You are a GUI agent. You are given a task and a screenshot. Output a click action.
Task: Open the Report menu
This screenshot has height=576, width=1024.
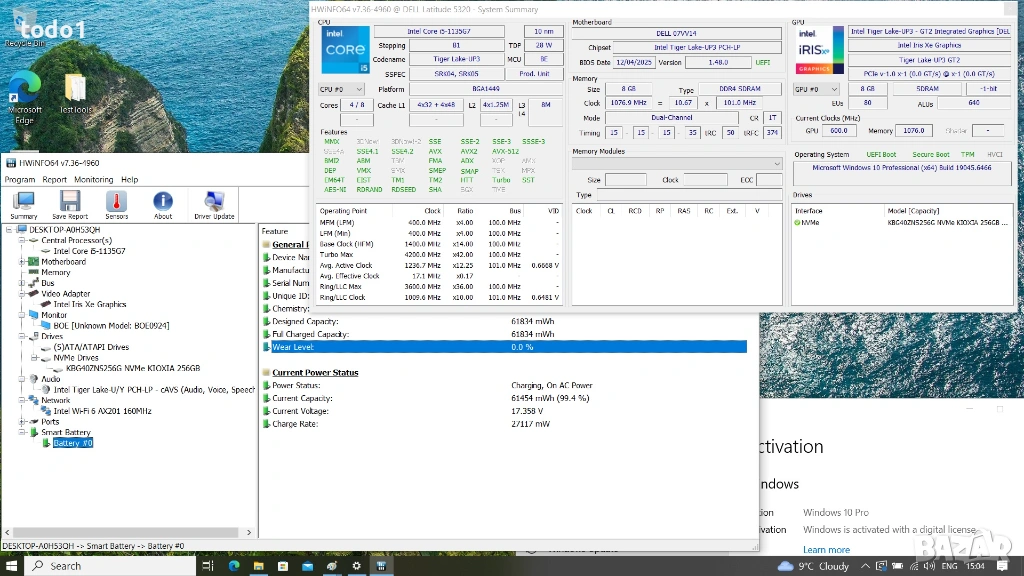[54, 180]
